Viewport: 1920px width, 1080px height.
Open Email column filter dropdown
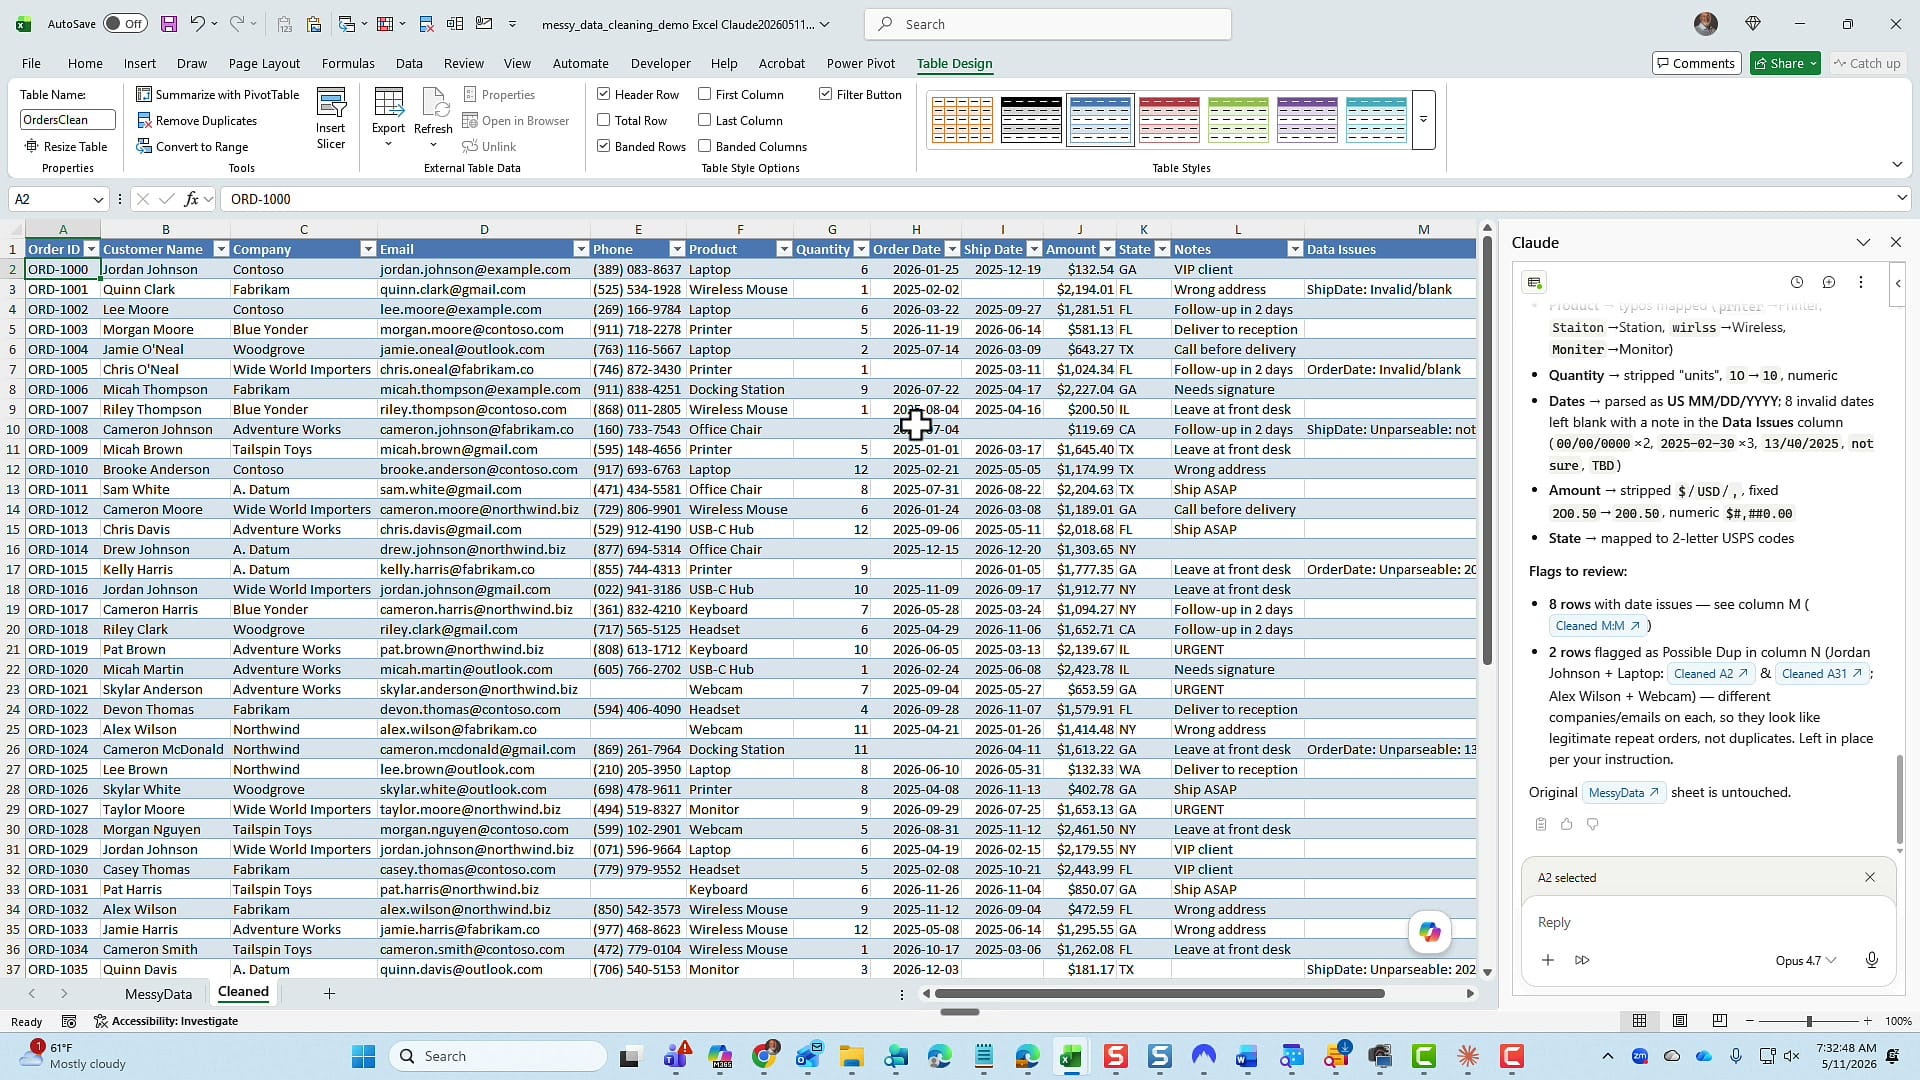tap(581, 249)
